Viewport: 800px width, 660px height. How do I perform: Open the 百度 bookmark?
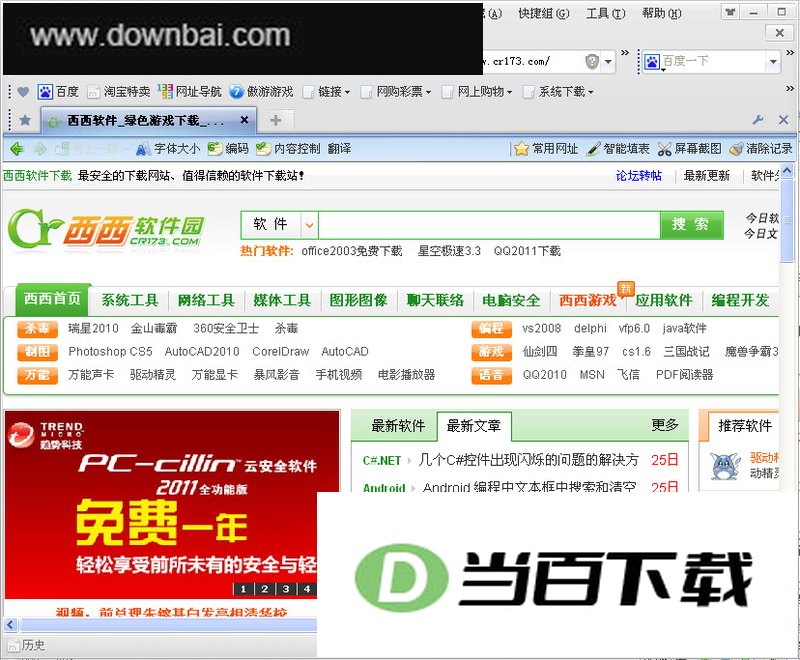pos(59,92)
